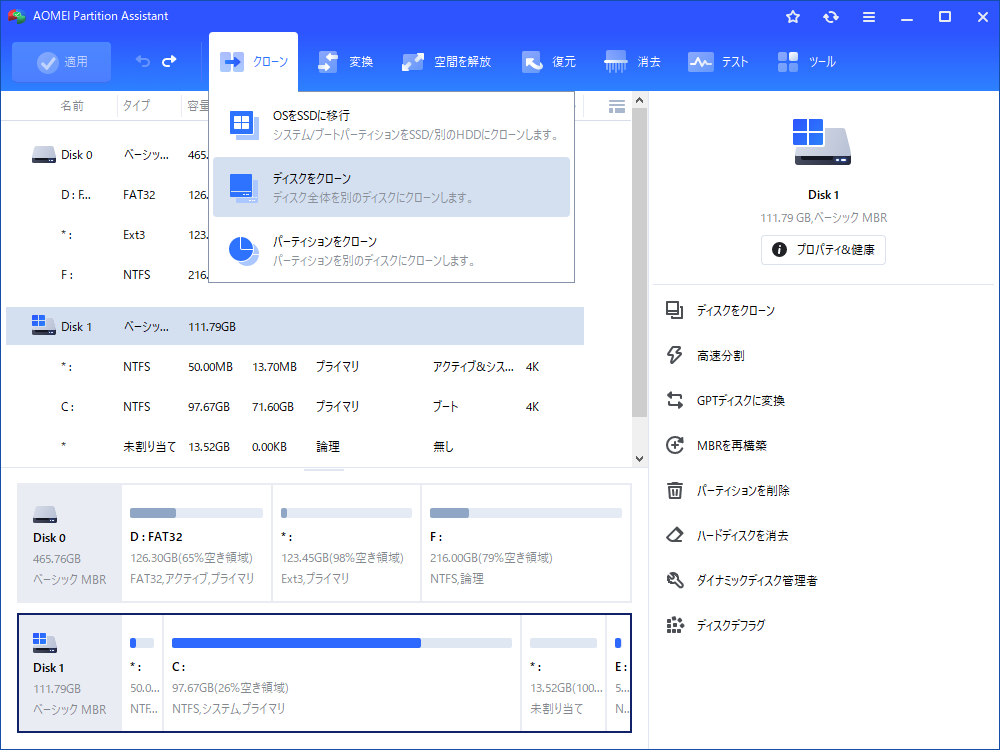Click the ツール grid icon
The width and height of the screenshot is (1000, 750).
[788, 62]
